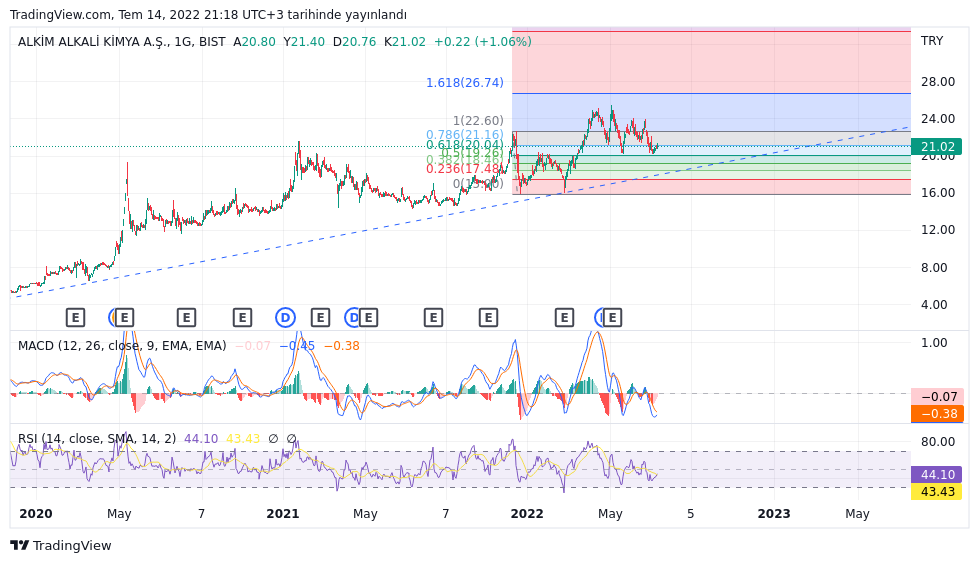Click the purple RSI value 44.10 in legend
Viewport: 979px width, 563px height.
(x=201, y=439)
